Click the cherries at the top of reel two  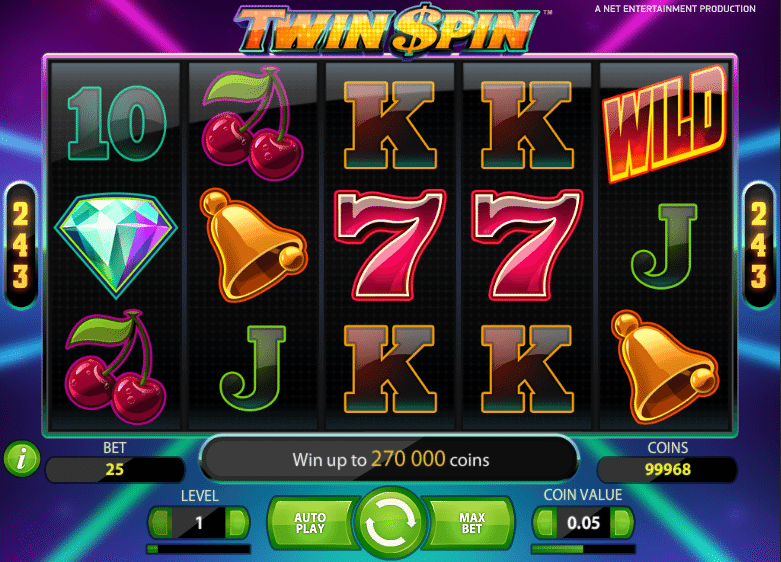tap(253, 123)
